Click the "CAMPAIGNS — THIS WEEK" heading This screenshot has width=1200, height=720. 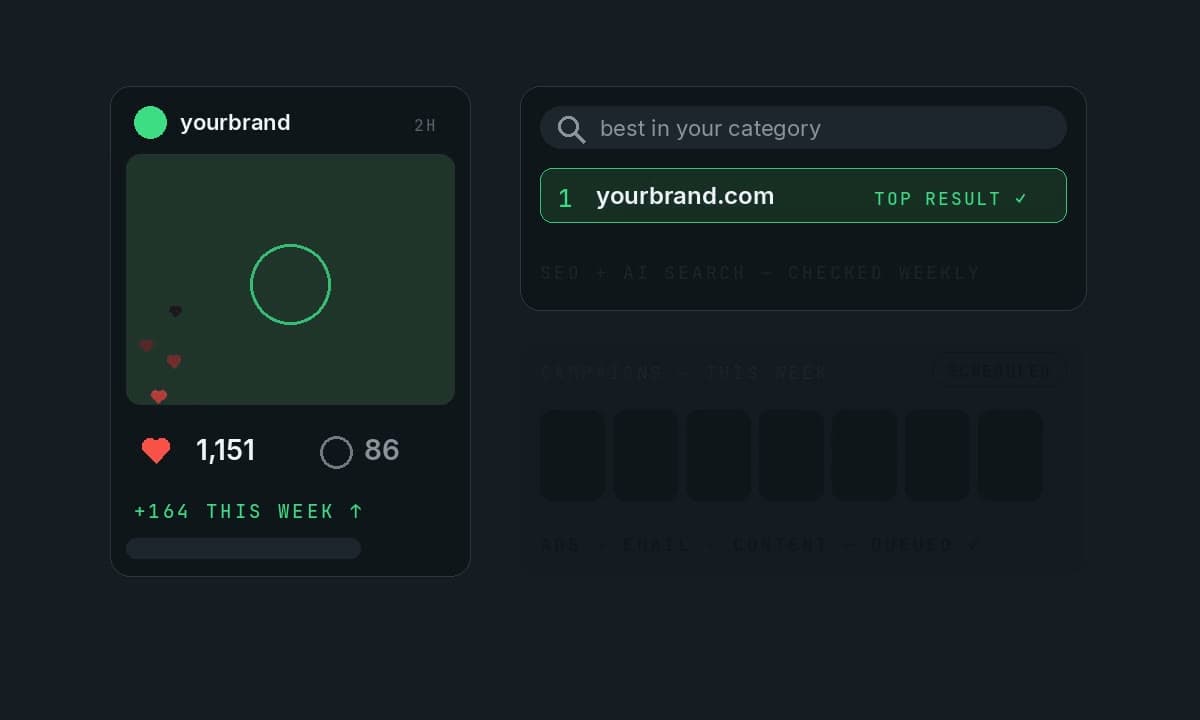coord(684,372)
